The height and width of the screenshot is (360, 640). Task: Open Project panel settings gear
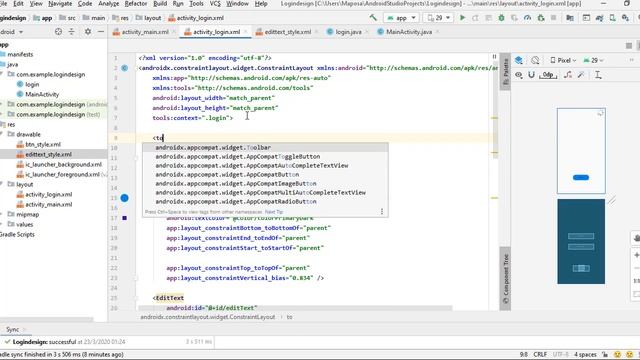88,31
